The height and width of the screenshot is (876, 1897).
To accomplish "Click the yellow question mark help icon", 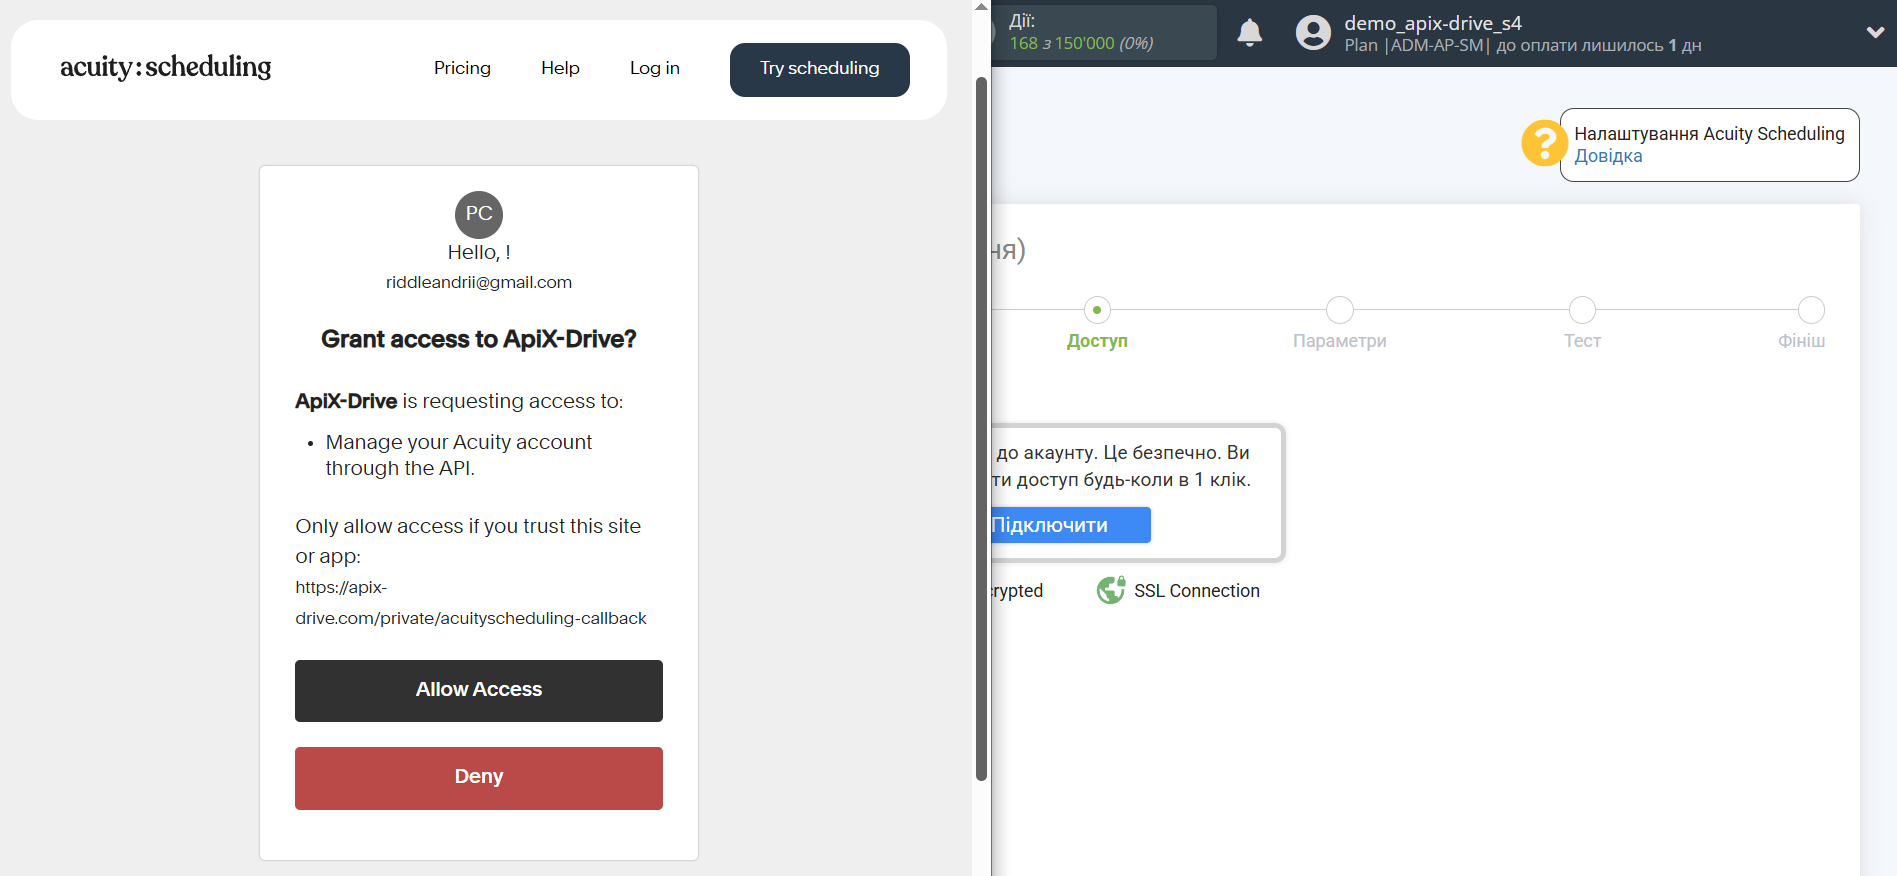I will click(1544, 143).
